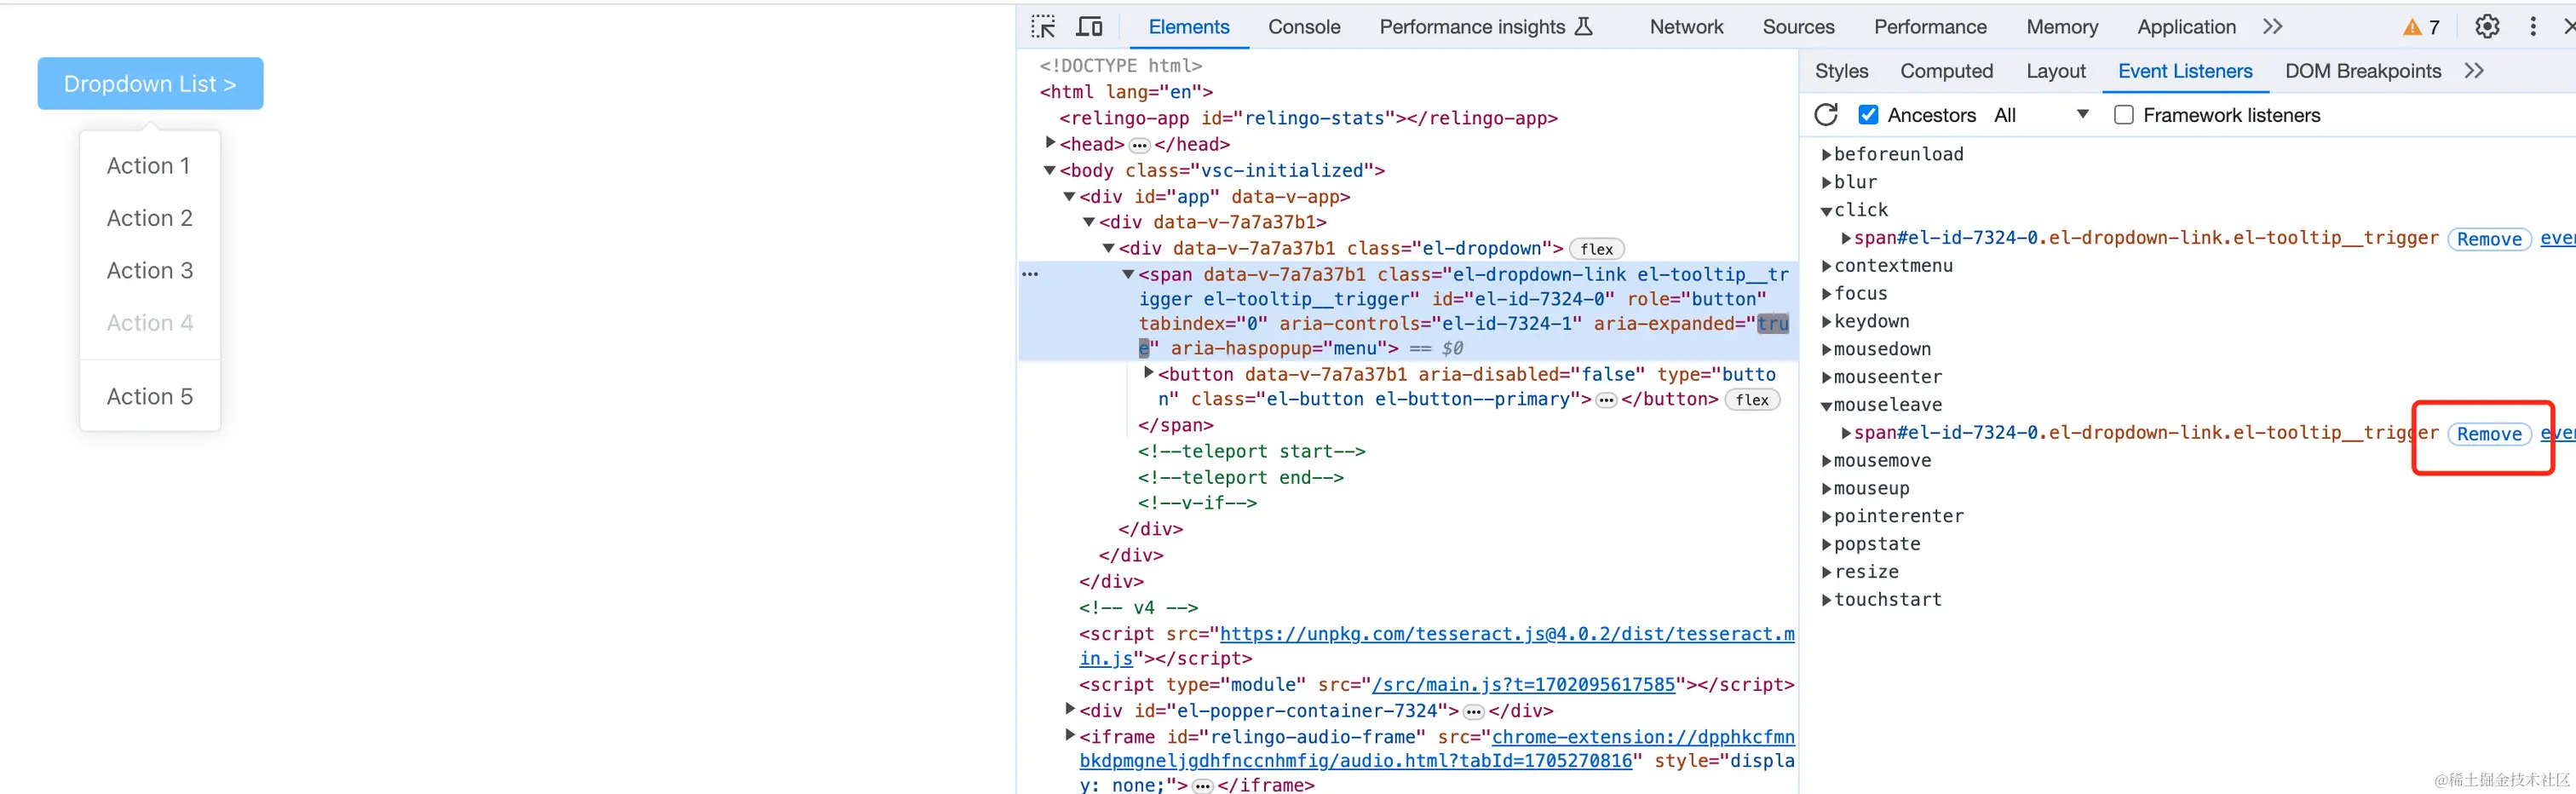Click the Dropdown List button
2576x794 pixels.
click(x=150, y=84)
